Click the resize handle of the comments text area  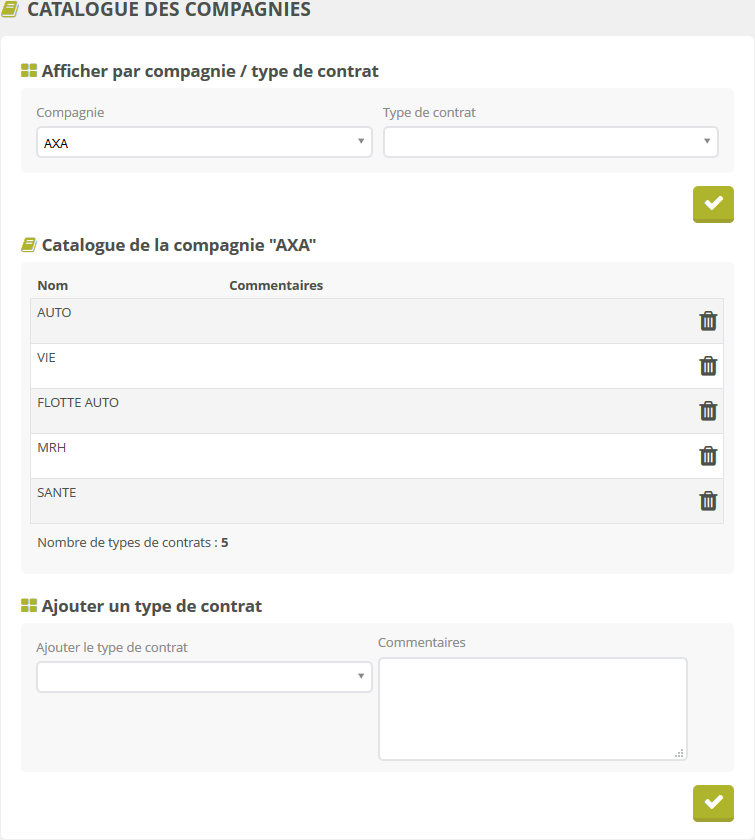click(680, 753)
